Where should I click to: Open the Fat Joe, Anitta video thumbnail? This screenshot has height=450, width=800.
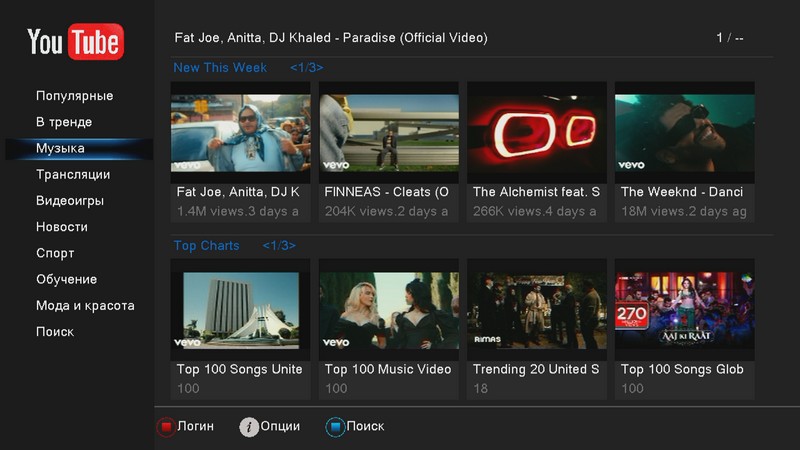click(240, 133)
